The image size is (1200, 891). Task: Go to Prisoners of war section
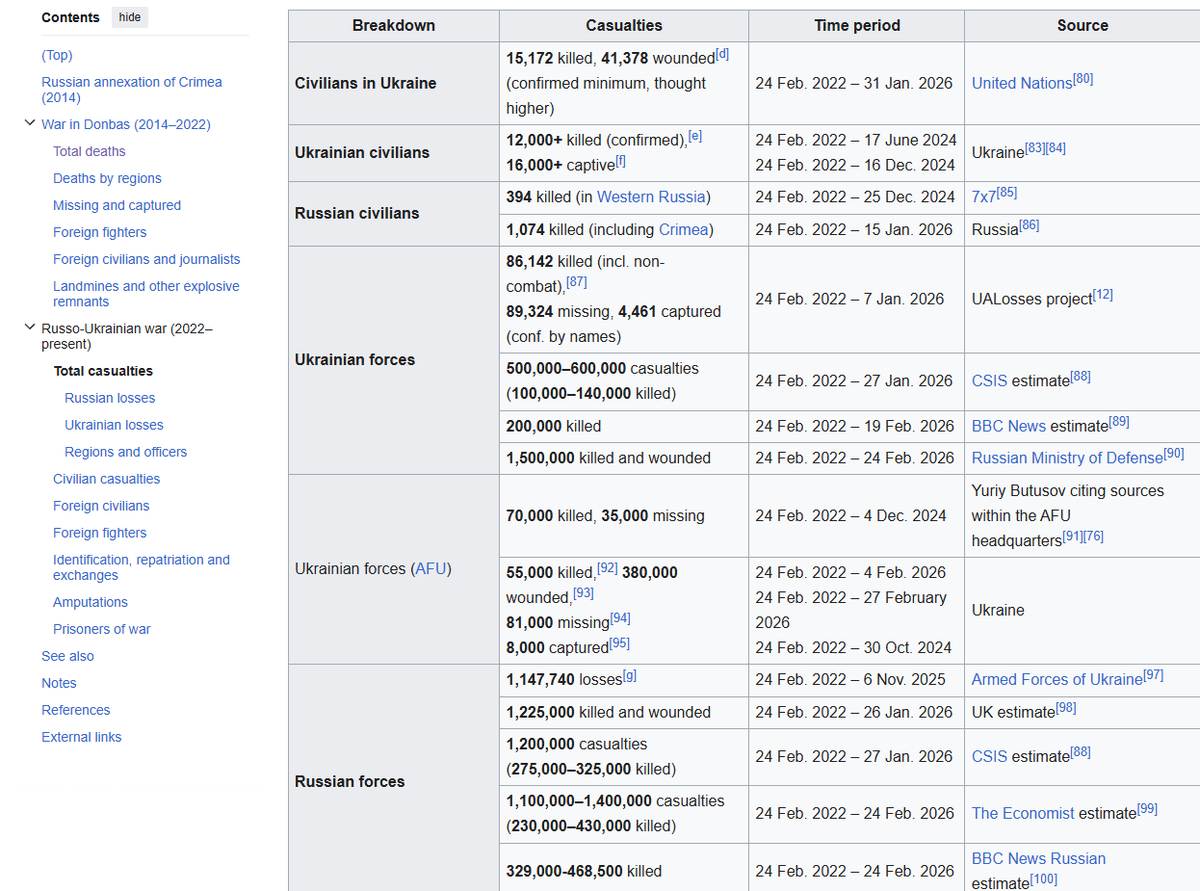click(102, 629)
